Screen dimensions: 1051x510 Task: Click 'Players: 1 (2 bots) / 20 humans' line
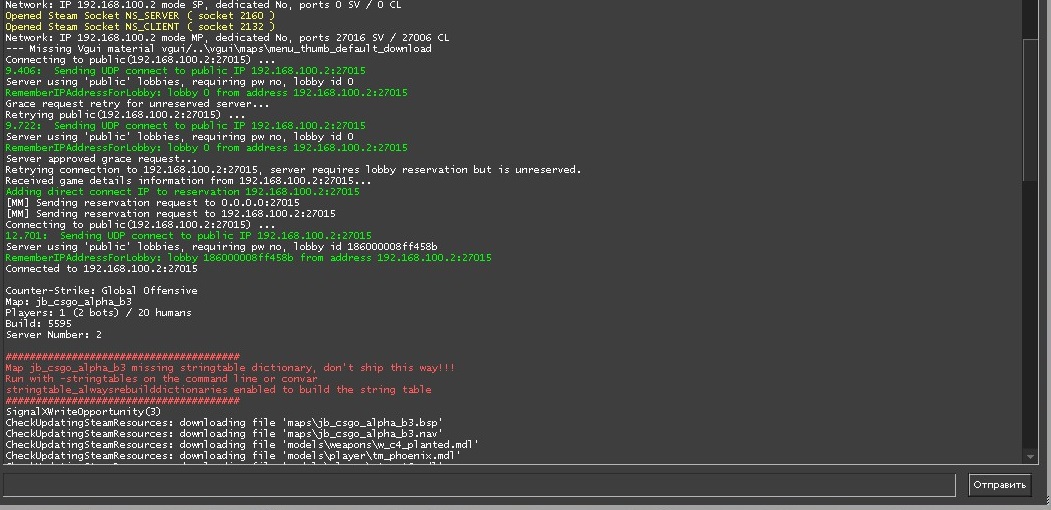pyautogui.click(x=99, y=312)
